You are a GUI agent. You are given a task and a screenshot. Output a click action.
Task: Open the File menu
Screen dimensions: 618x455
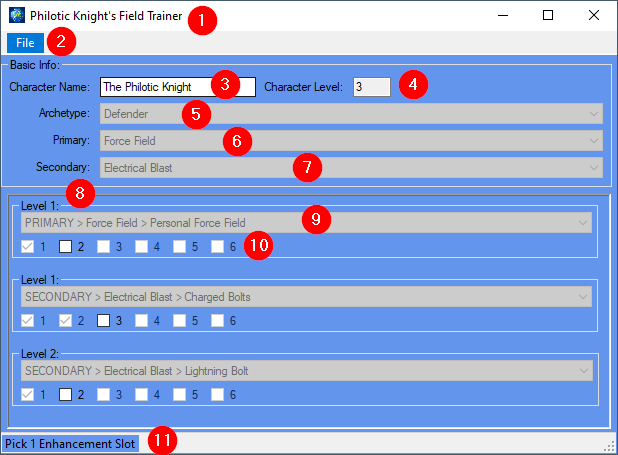pyautogui.click(x=25, y=43)
